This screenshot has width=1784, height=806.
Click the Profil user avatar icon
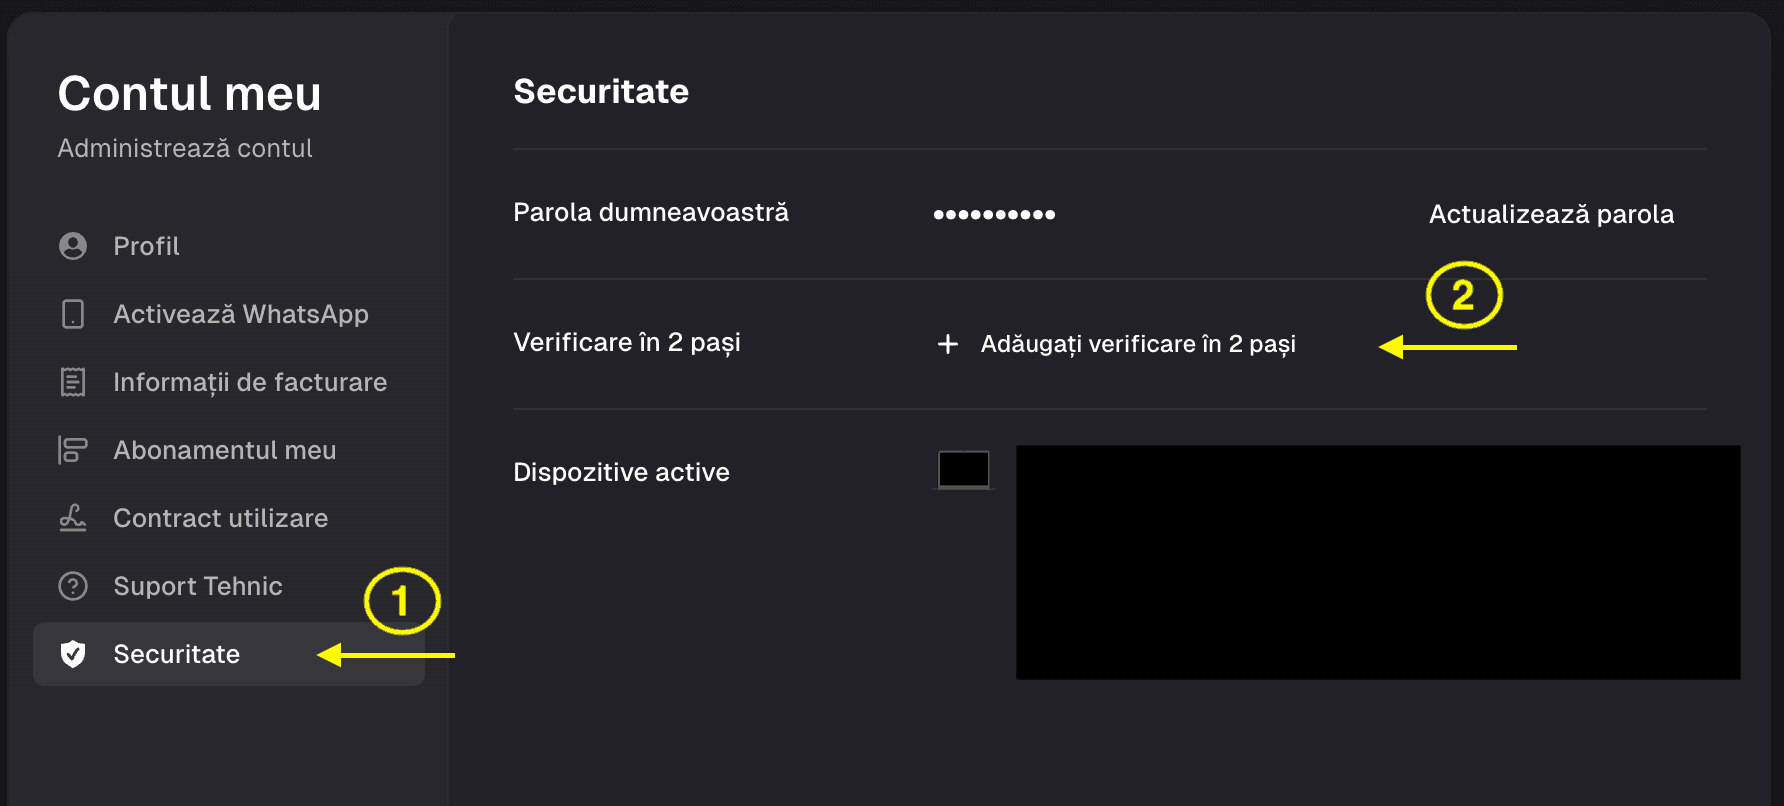point(73,246)
